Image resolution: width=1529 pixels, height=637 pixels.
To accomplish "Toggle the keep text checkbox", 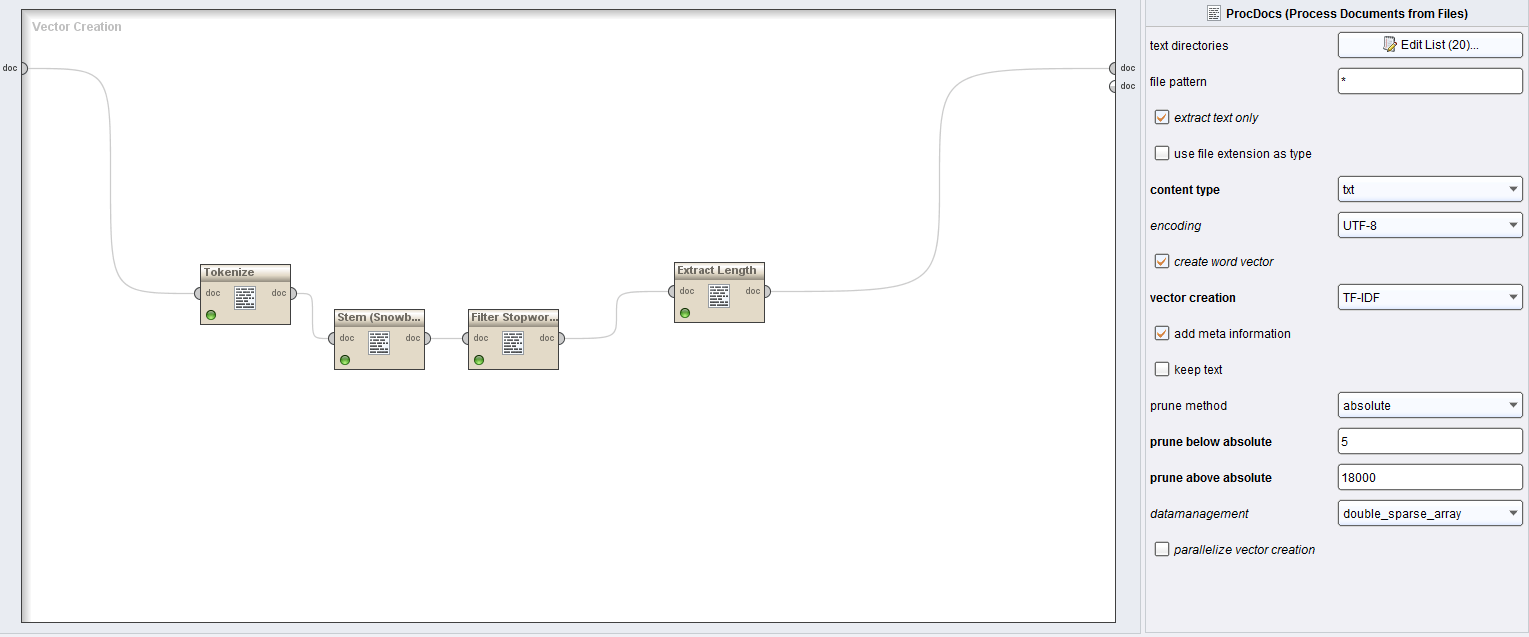I will (1161, 369).
